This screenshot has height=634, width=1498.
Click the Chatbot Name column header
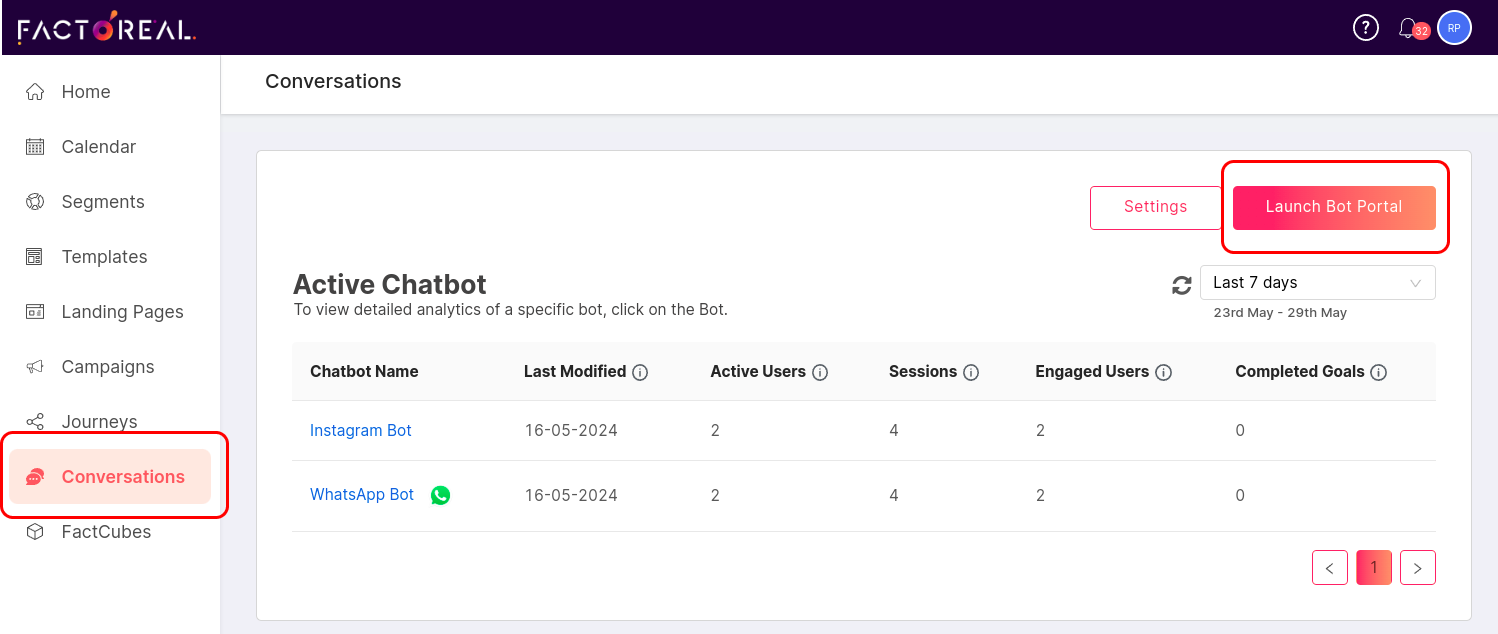[364, 372]
